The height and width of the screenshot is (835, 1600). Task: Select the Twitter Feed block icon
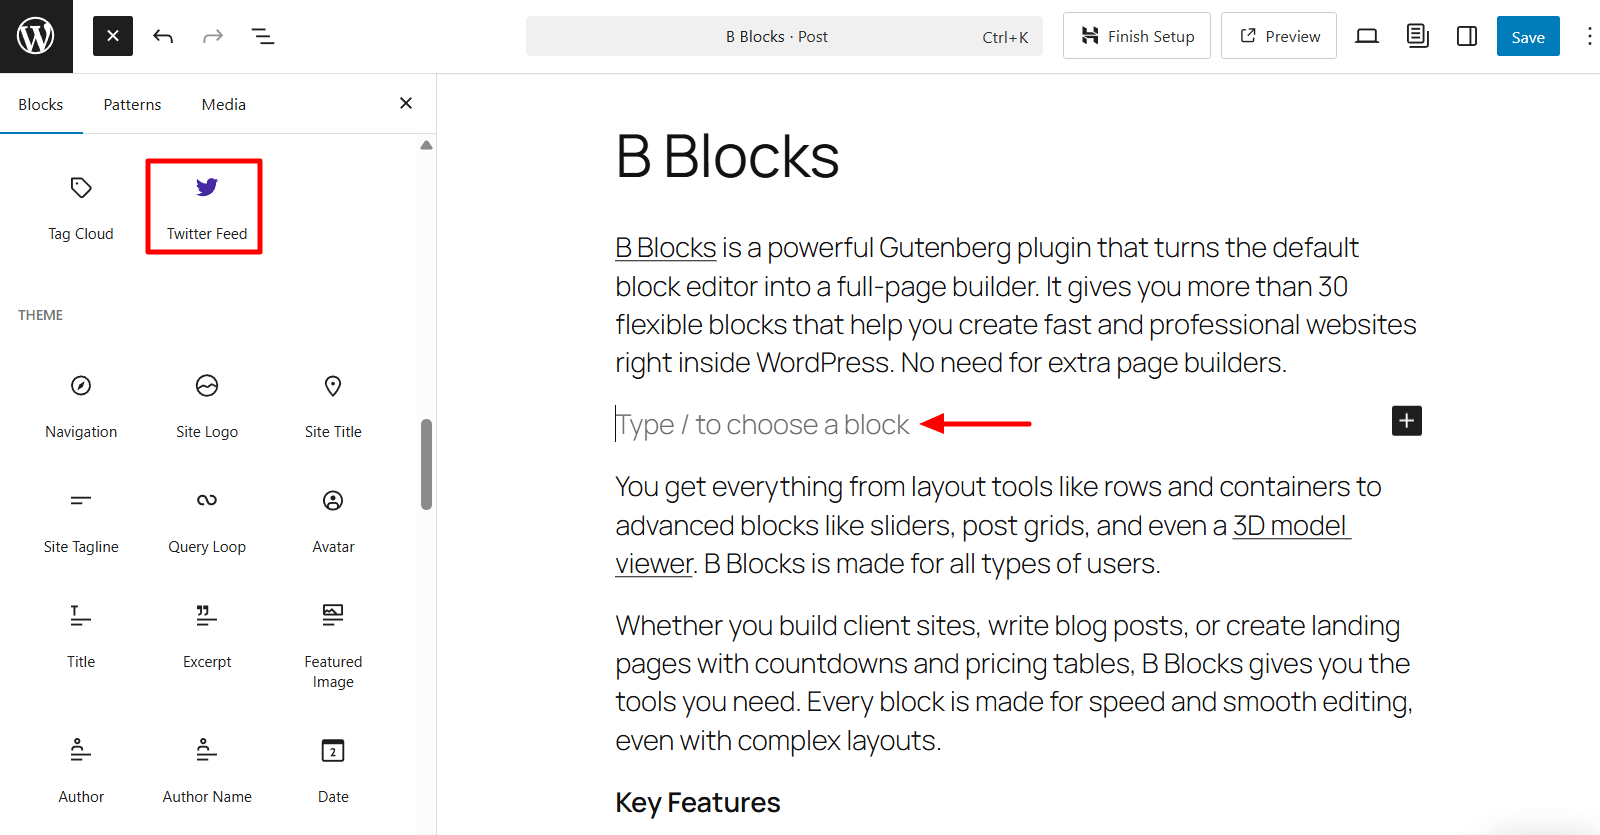click(x=205, y=205)
